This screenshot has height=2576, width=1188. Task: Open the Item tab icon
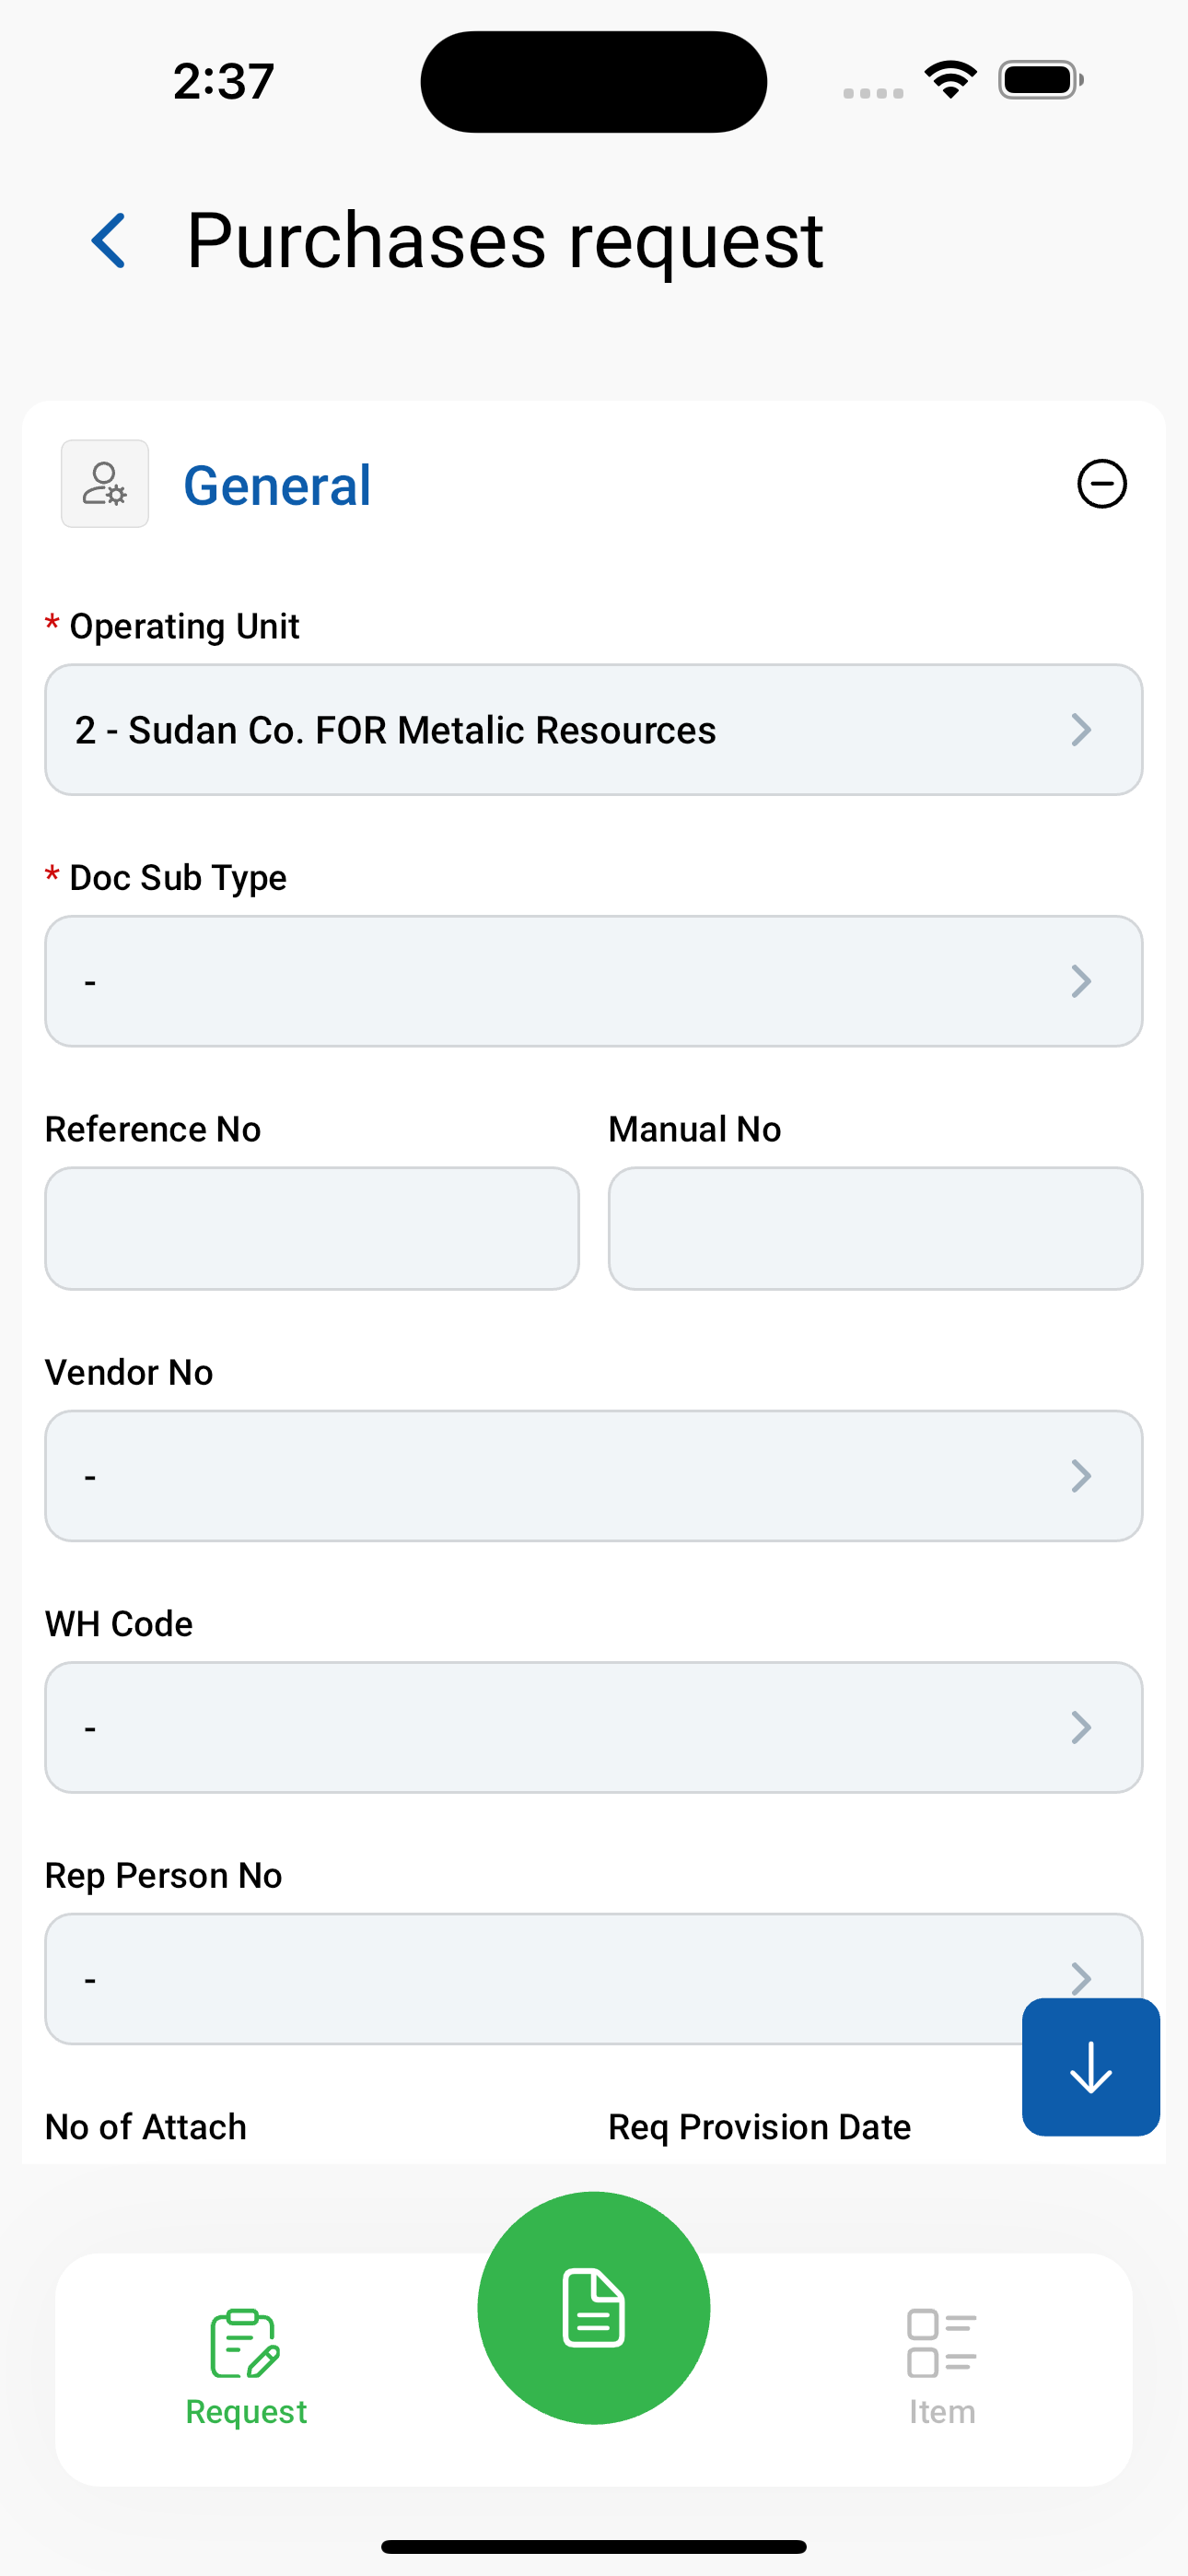tap(942, 2343)
